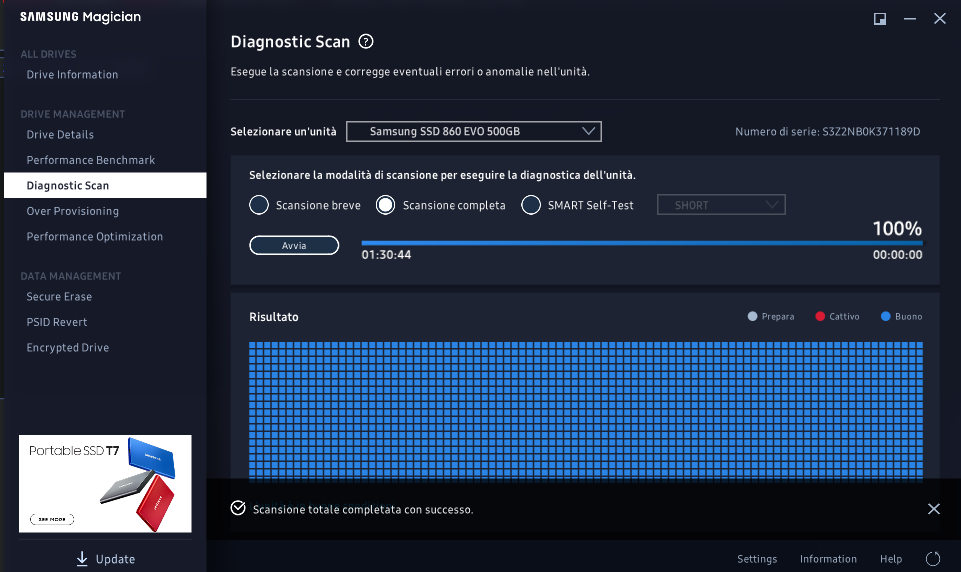The height and width of the screenshot is (572, 961).
Task: Click the Buono blue legend swatch
Action: (886, 316)
